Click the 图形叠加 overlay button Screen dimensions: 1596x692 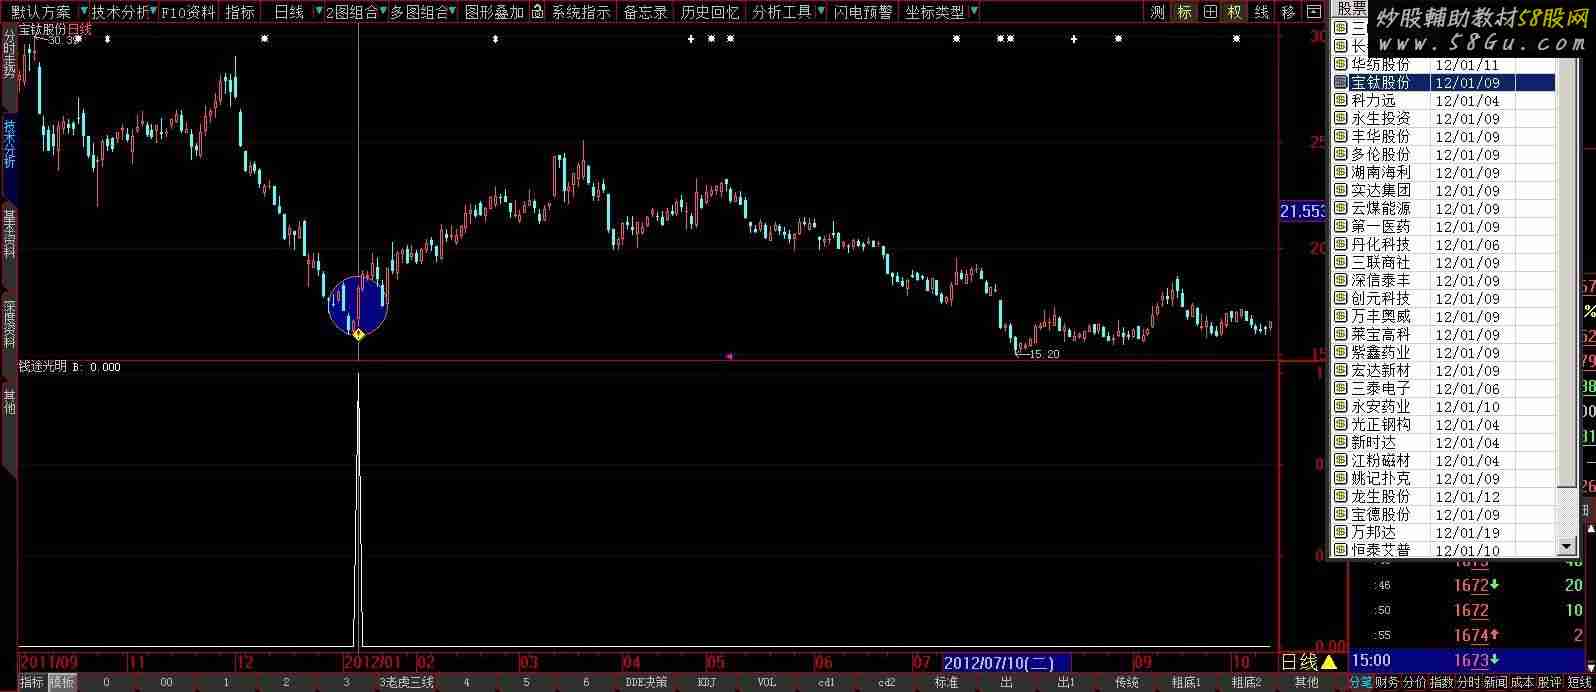pyautogui.click(x=494, y=12)
